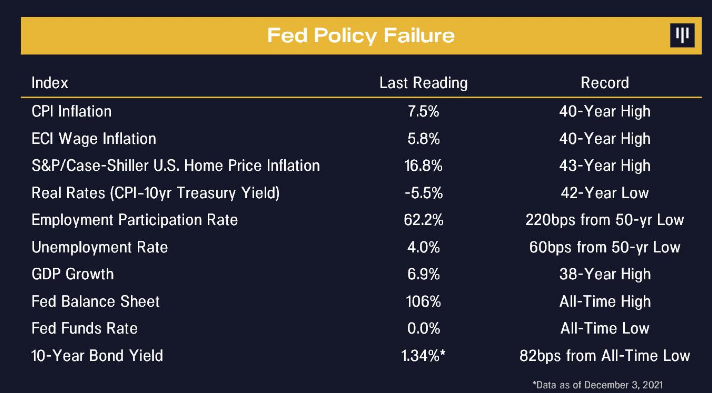
Task: Click the Unemployment Rate label
Action: click(x=99, y=247)
